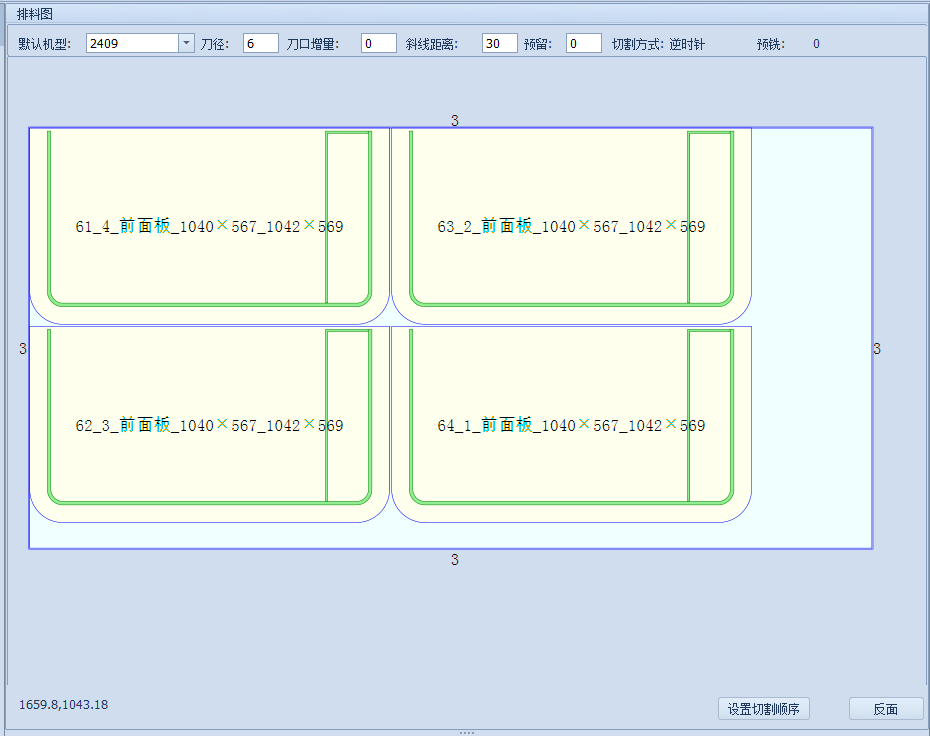Open the 默认机型 dropdown arrow
Viewport: 930px width, 736px height.
pos(186,43)
